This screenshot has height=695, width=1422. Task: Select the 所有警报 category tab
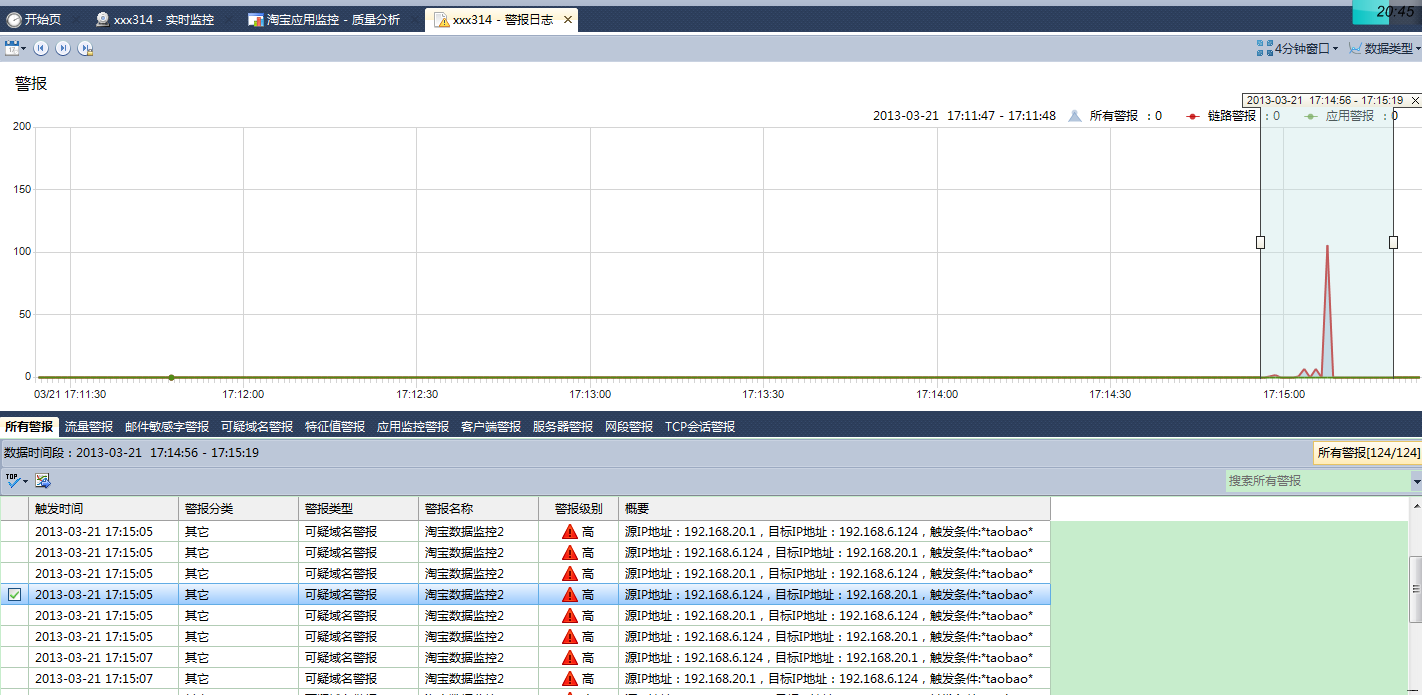click(30, 427)
